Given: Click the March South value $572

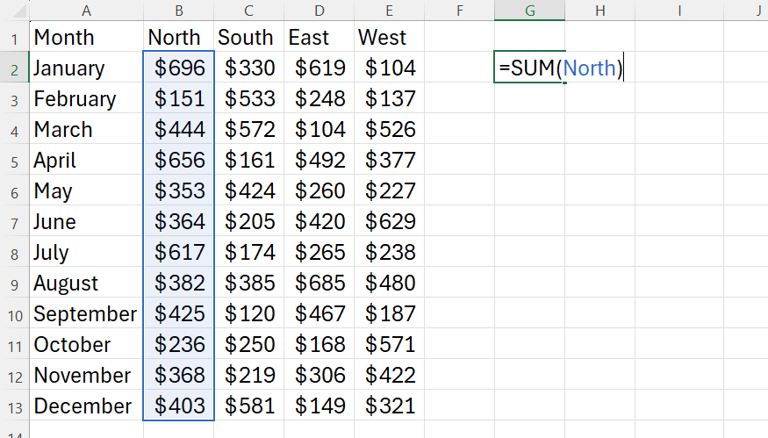Looking at the screenshot, I should pyautogui.click(x=249, y=129).
